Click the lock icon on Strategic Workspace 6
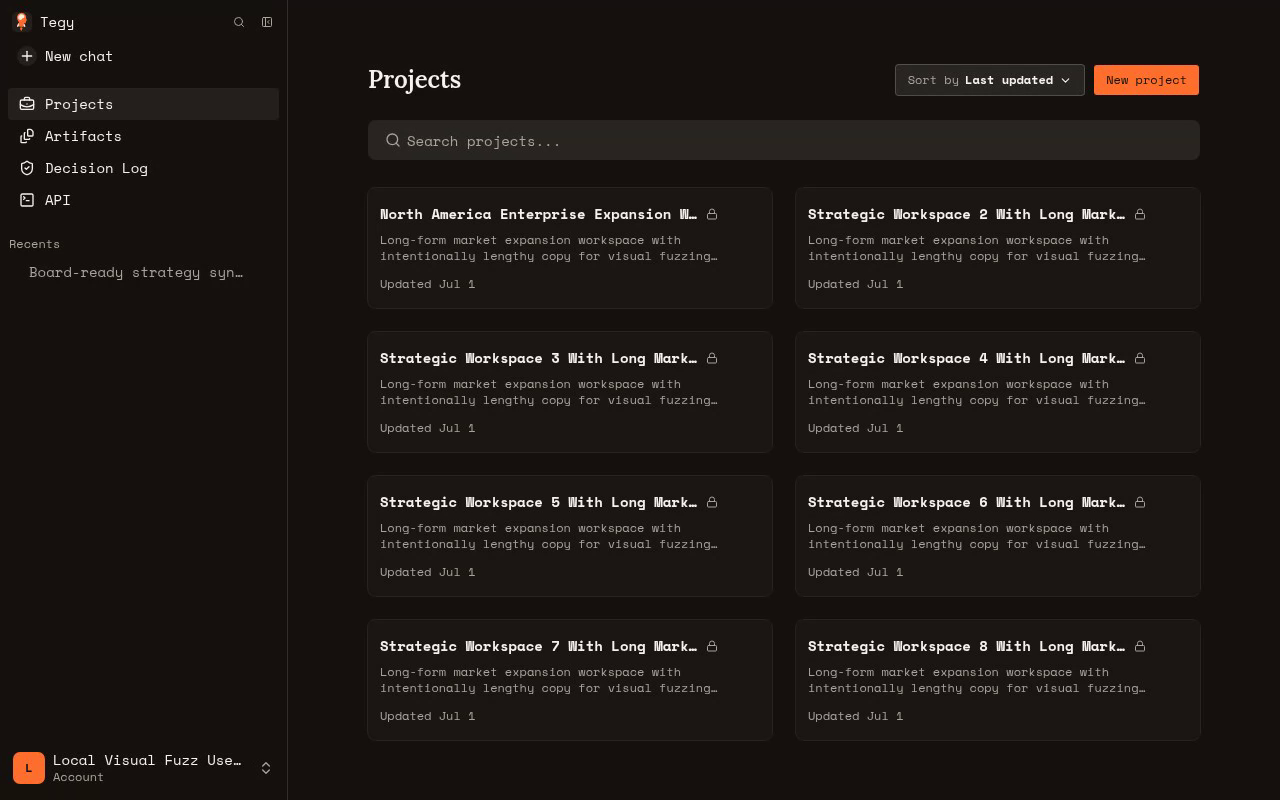The image size is (1280, 800). (x=1140, y=502)
